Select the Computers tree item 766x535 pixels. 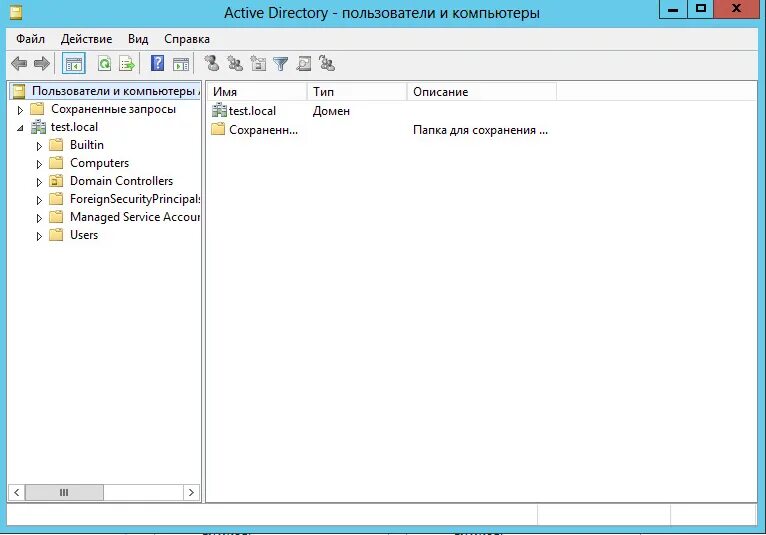pos(100,163)
